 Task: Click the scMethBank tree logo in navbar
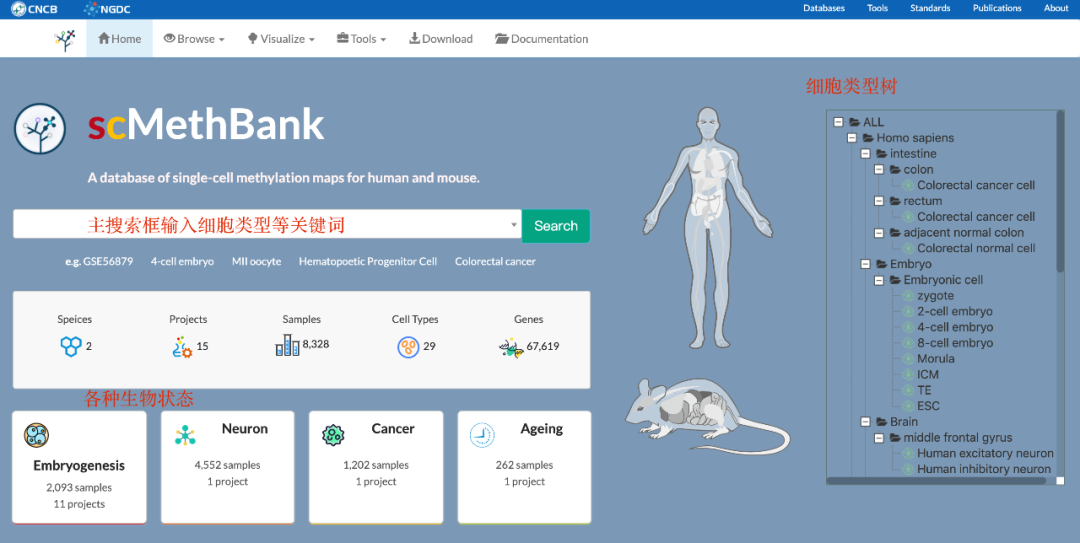(x=64, y=40)
